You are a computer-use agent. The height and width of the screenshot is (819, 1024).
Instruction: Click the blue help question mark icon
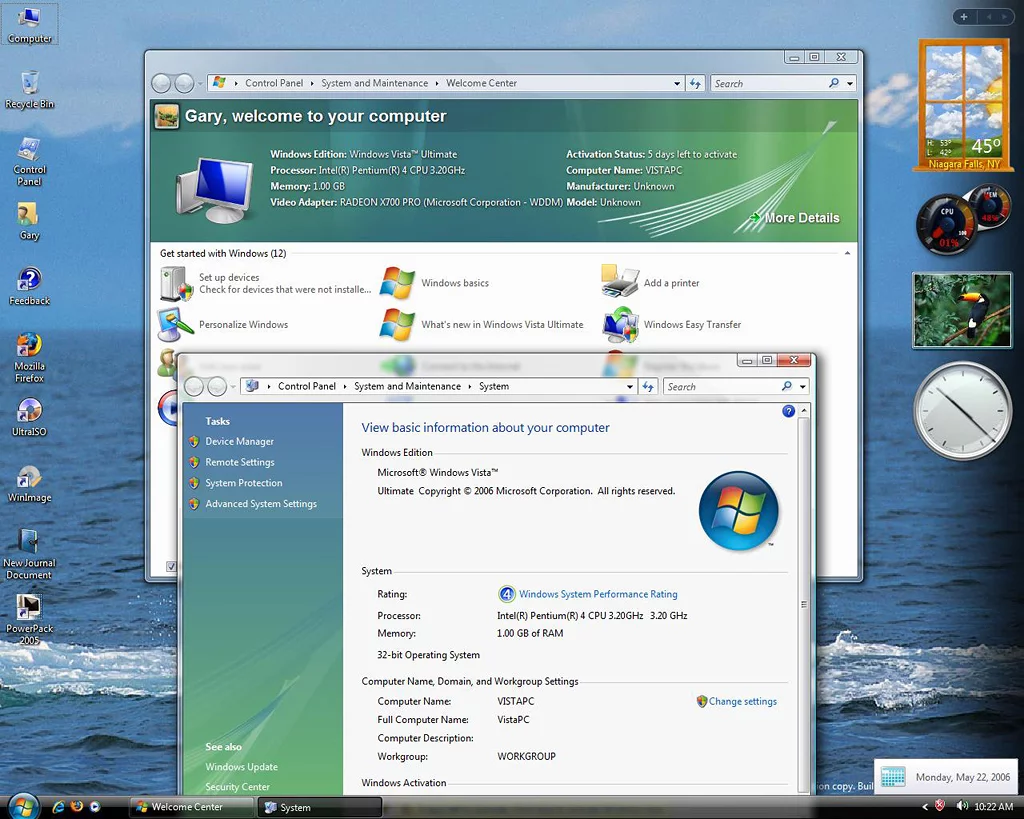tap(788, 411)
